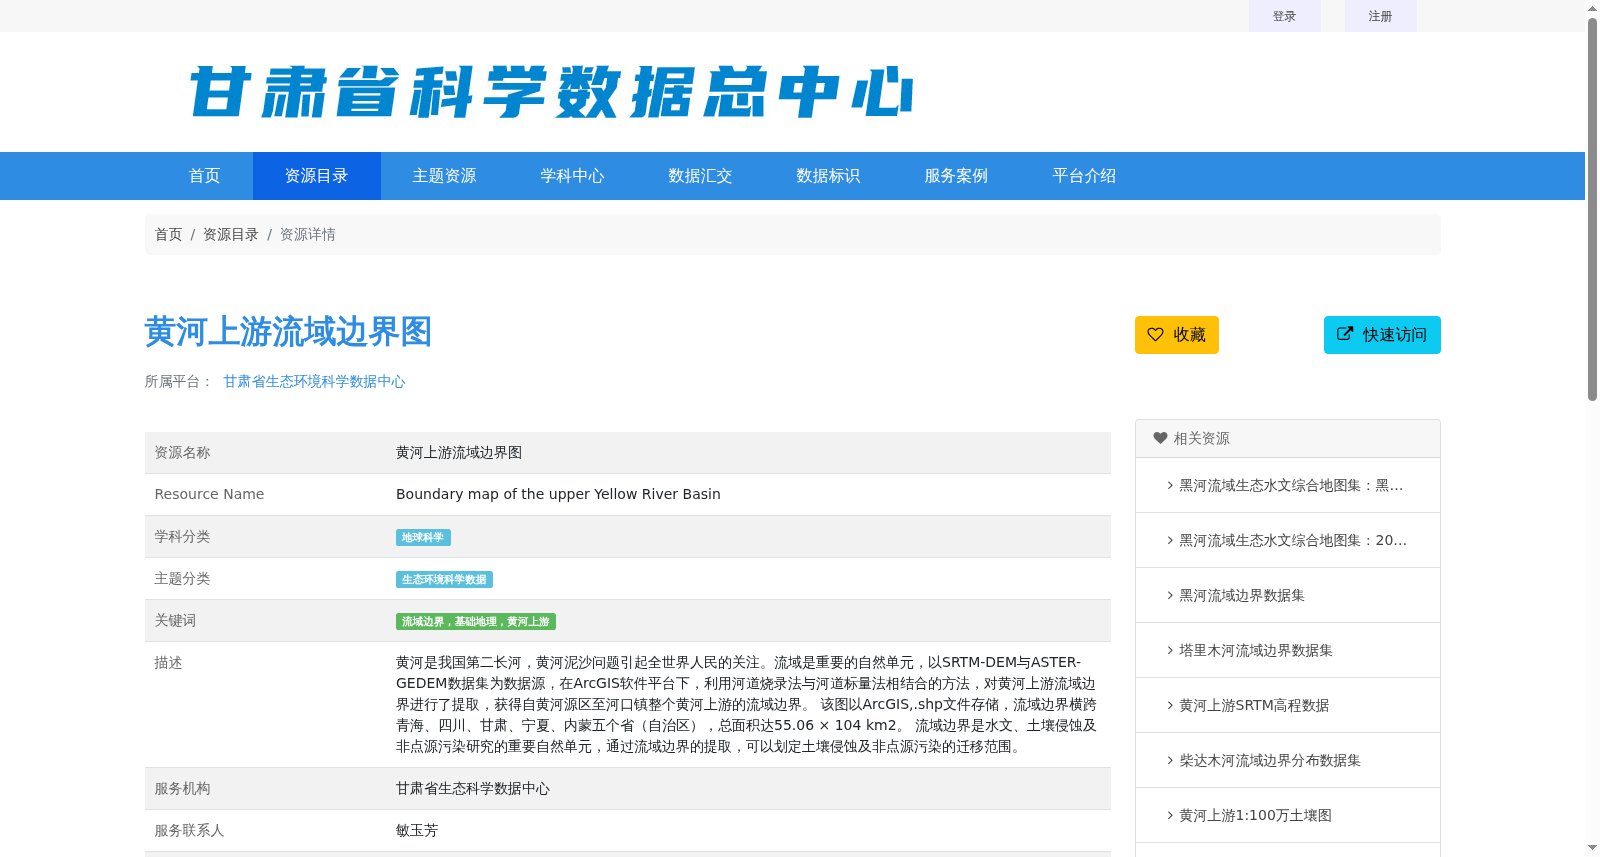1600x857 pixels.
Task: Click the 甘肃省科学数据总中心 site logo
Action: click(x=552, y=92)
